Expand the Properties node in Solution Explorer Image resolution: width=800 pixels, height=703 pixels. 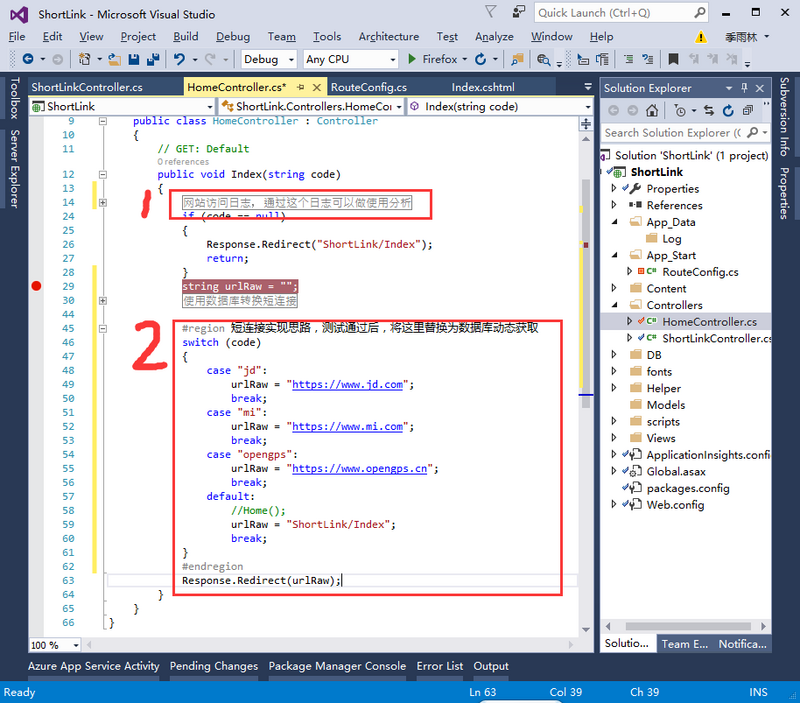tap(614, 188)
